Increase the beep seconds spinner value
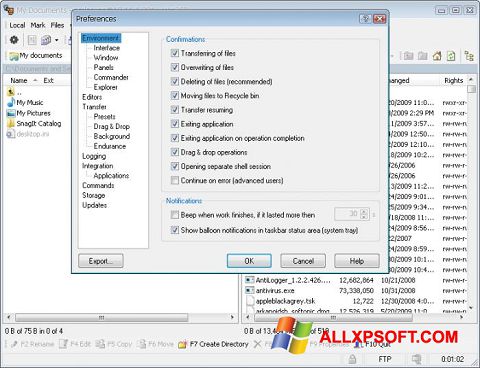The image size is (480, 368). 364,211
